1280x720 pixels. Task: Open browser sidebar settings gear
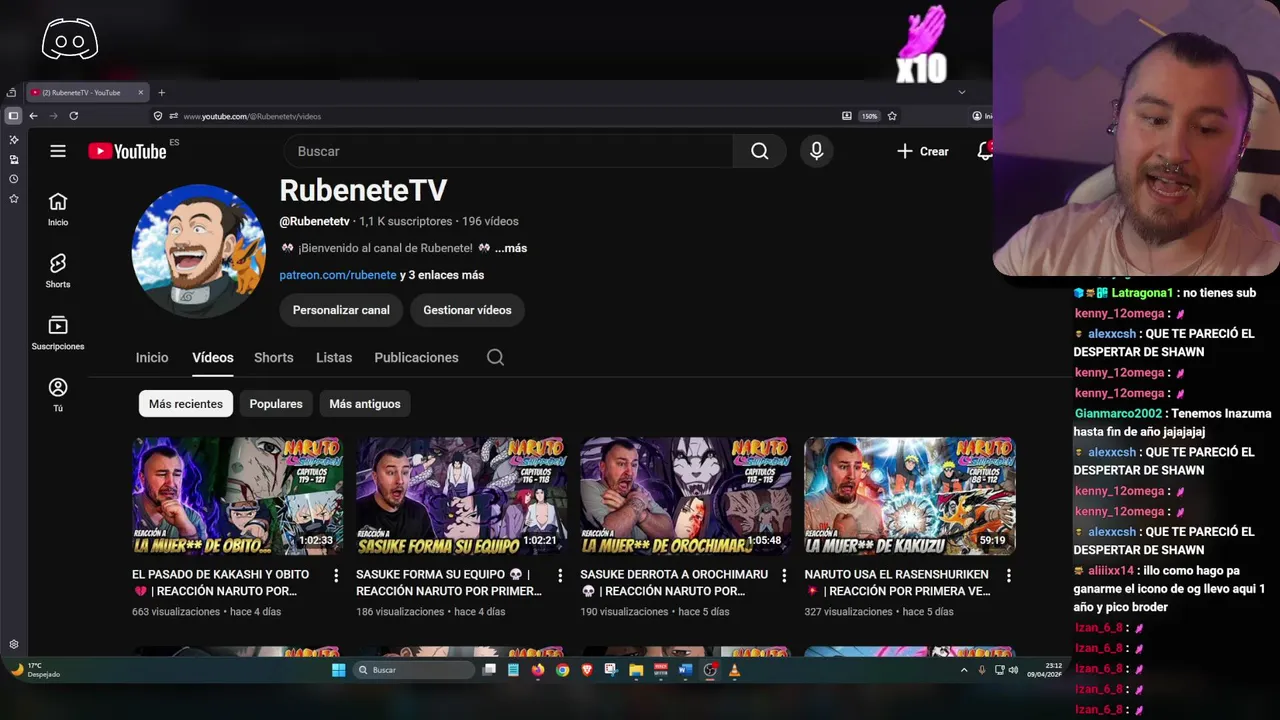tap(14, 645)
